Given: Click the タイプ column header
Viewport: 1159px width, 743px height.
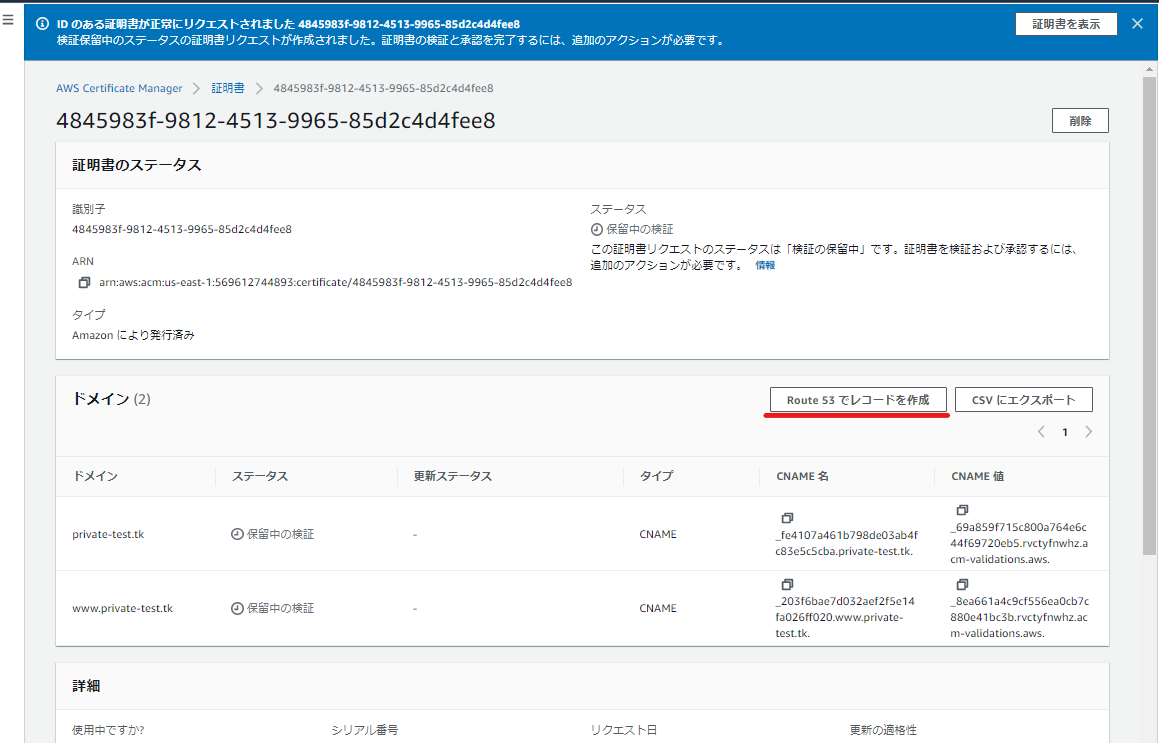Looking at the screenshot, I should point(656,476).
